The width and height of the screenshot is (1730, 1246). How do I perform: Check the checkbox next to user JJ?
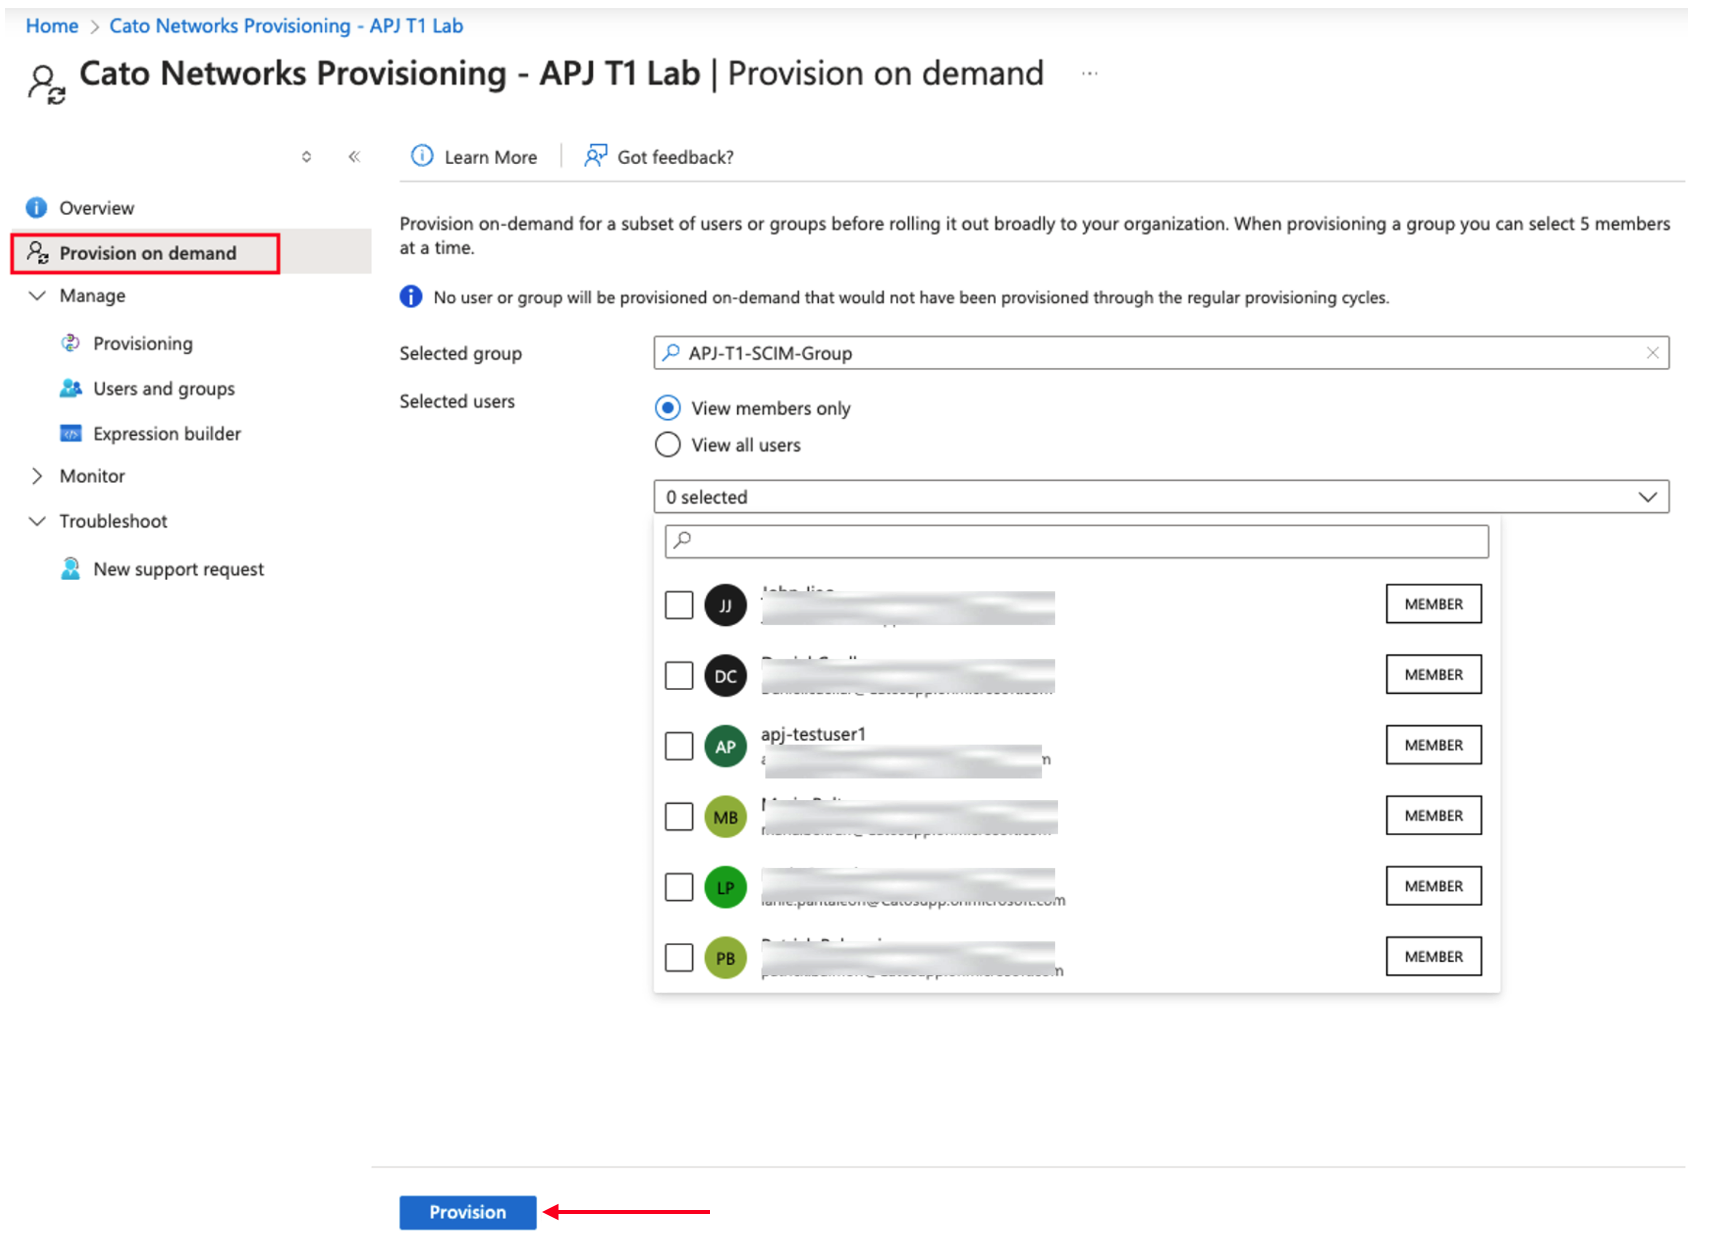(679, 604)
